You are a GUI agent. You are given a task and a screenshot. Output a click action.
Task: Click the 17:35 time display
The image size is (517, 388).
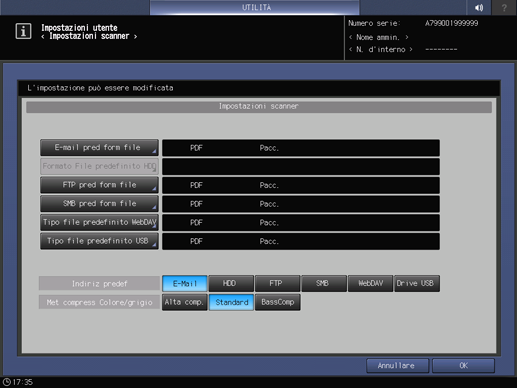(23, 382)
